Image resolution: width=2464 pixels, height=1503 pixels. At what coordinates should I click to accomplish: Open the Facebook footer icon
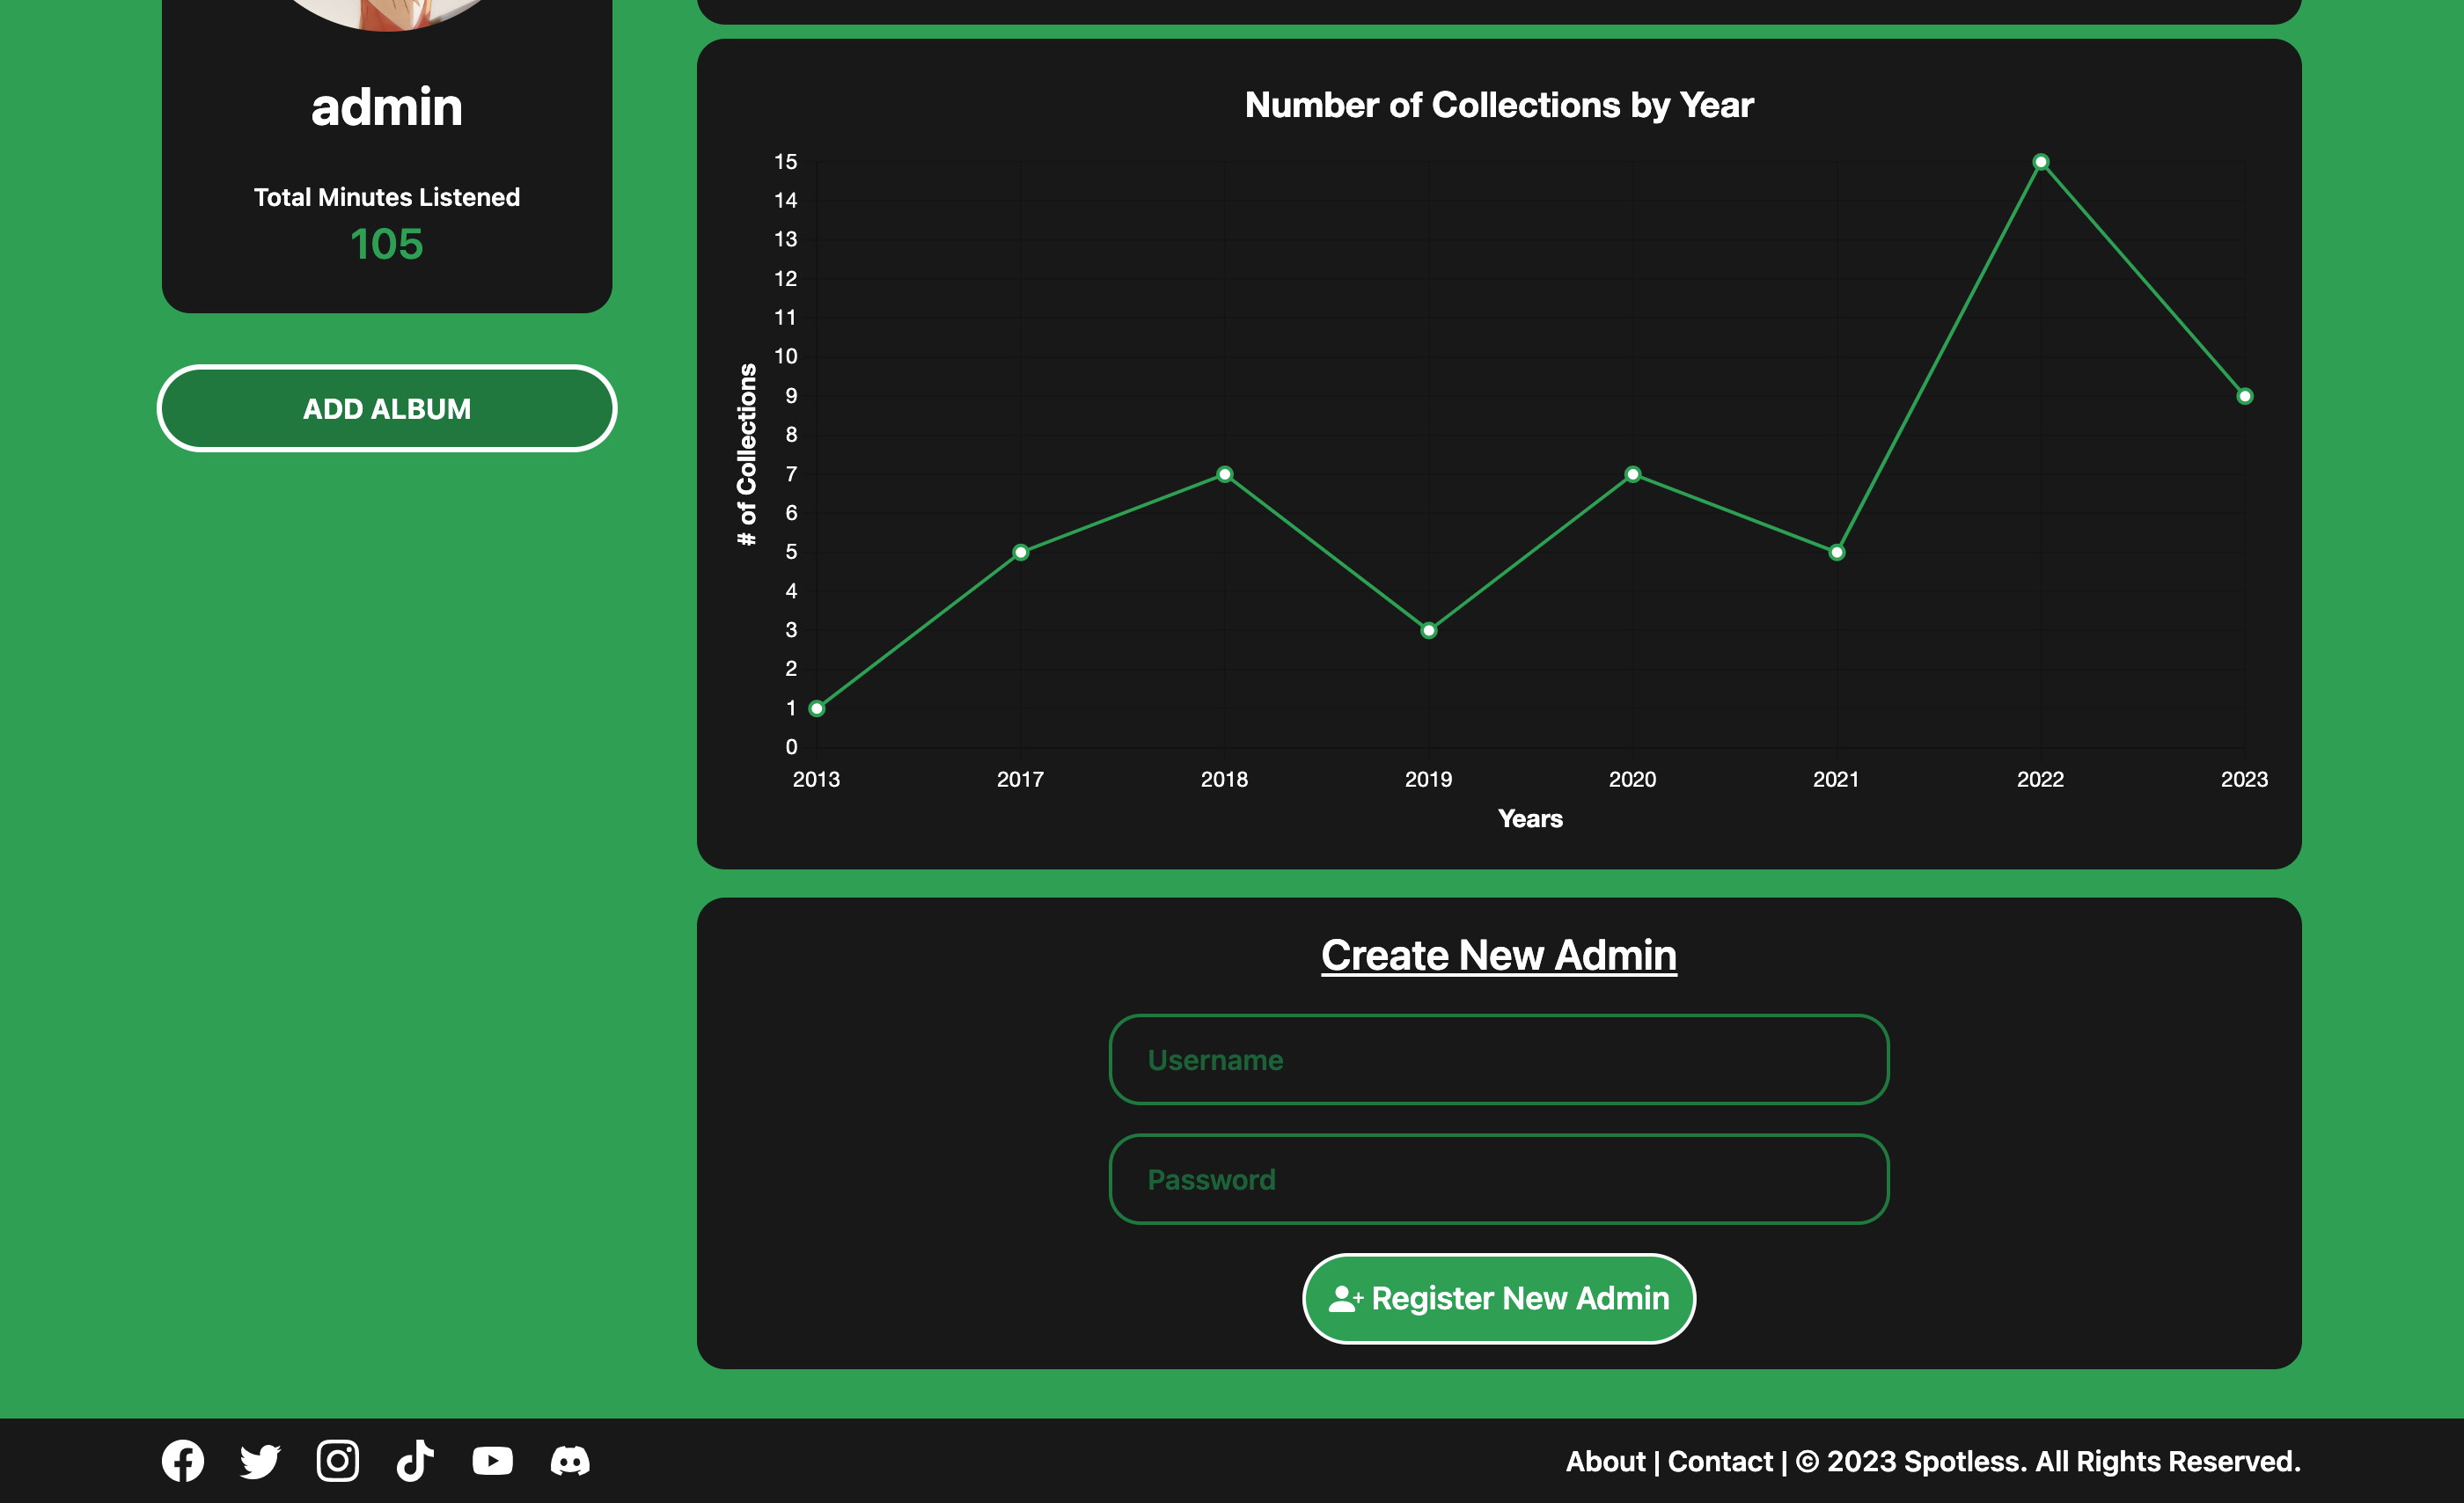pos(183,1461)
